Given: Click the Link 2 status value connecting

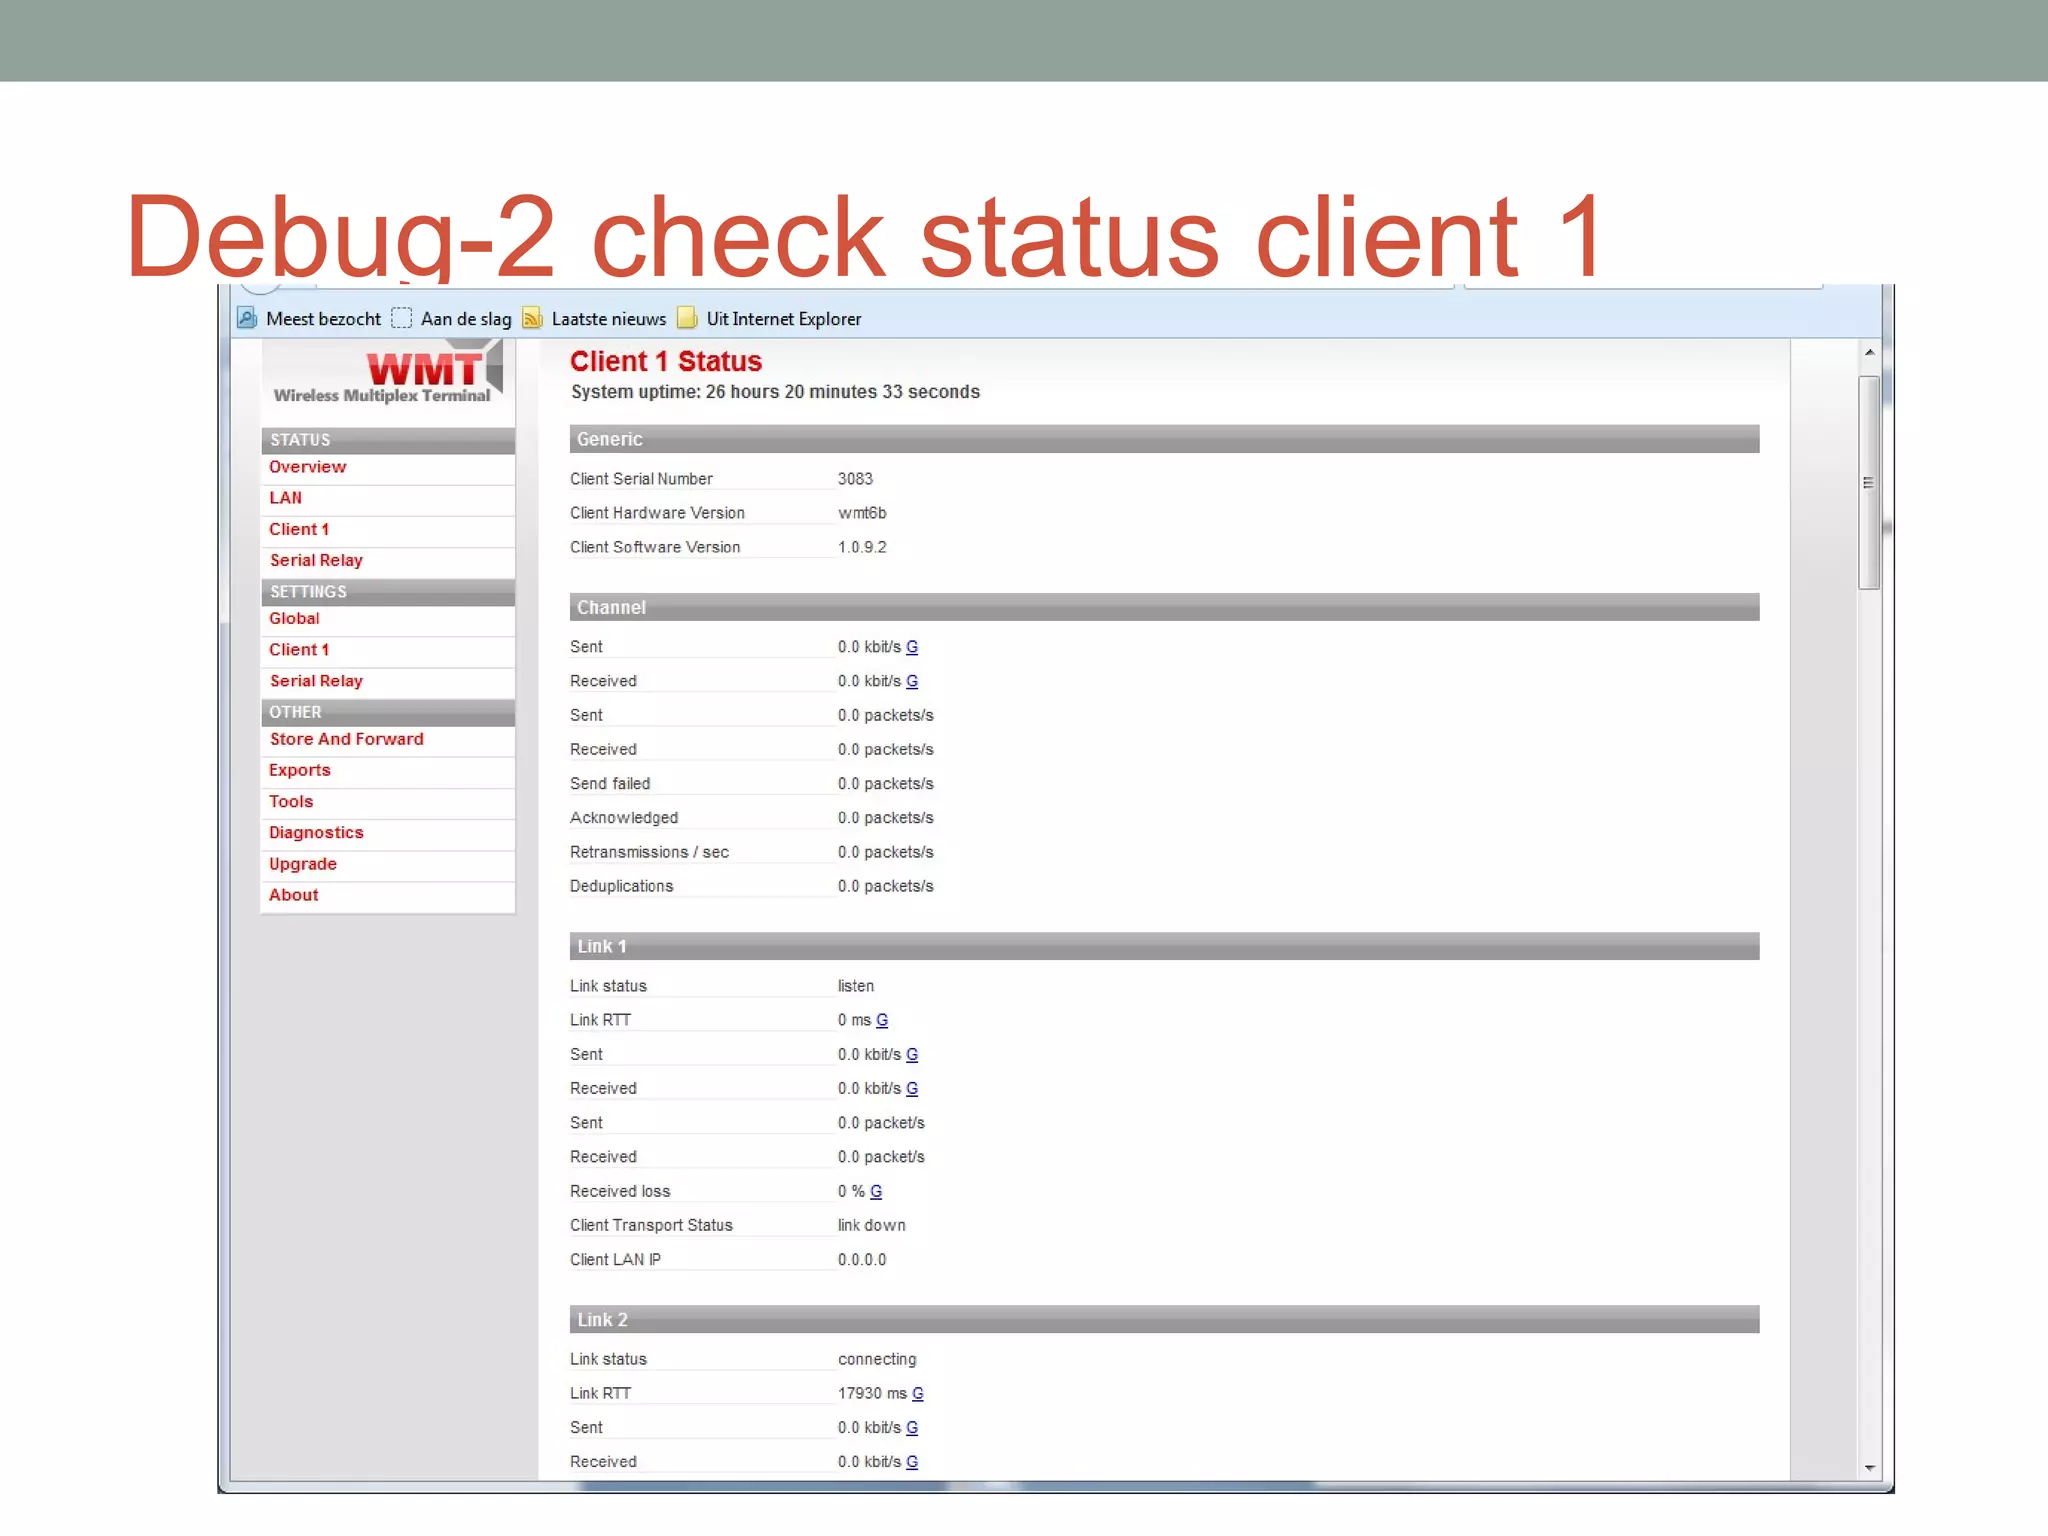Looking at the screenshot, I should [x=877, y=1359].
